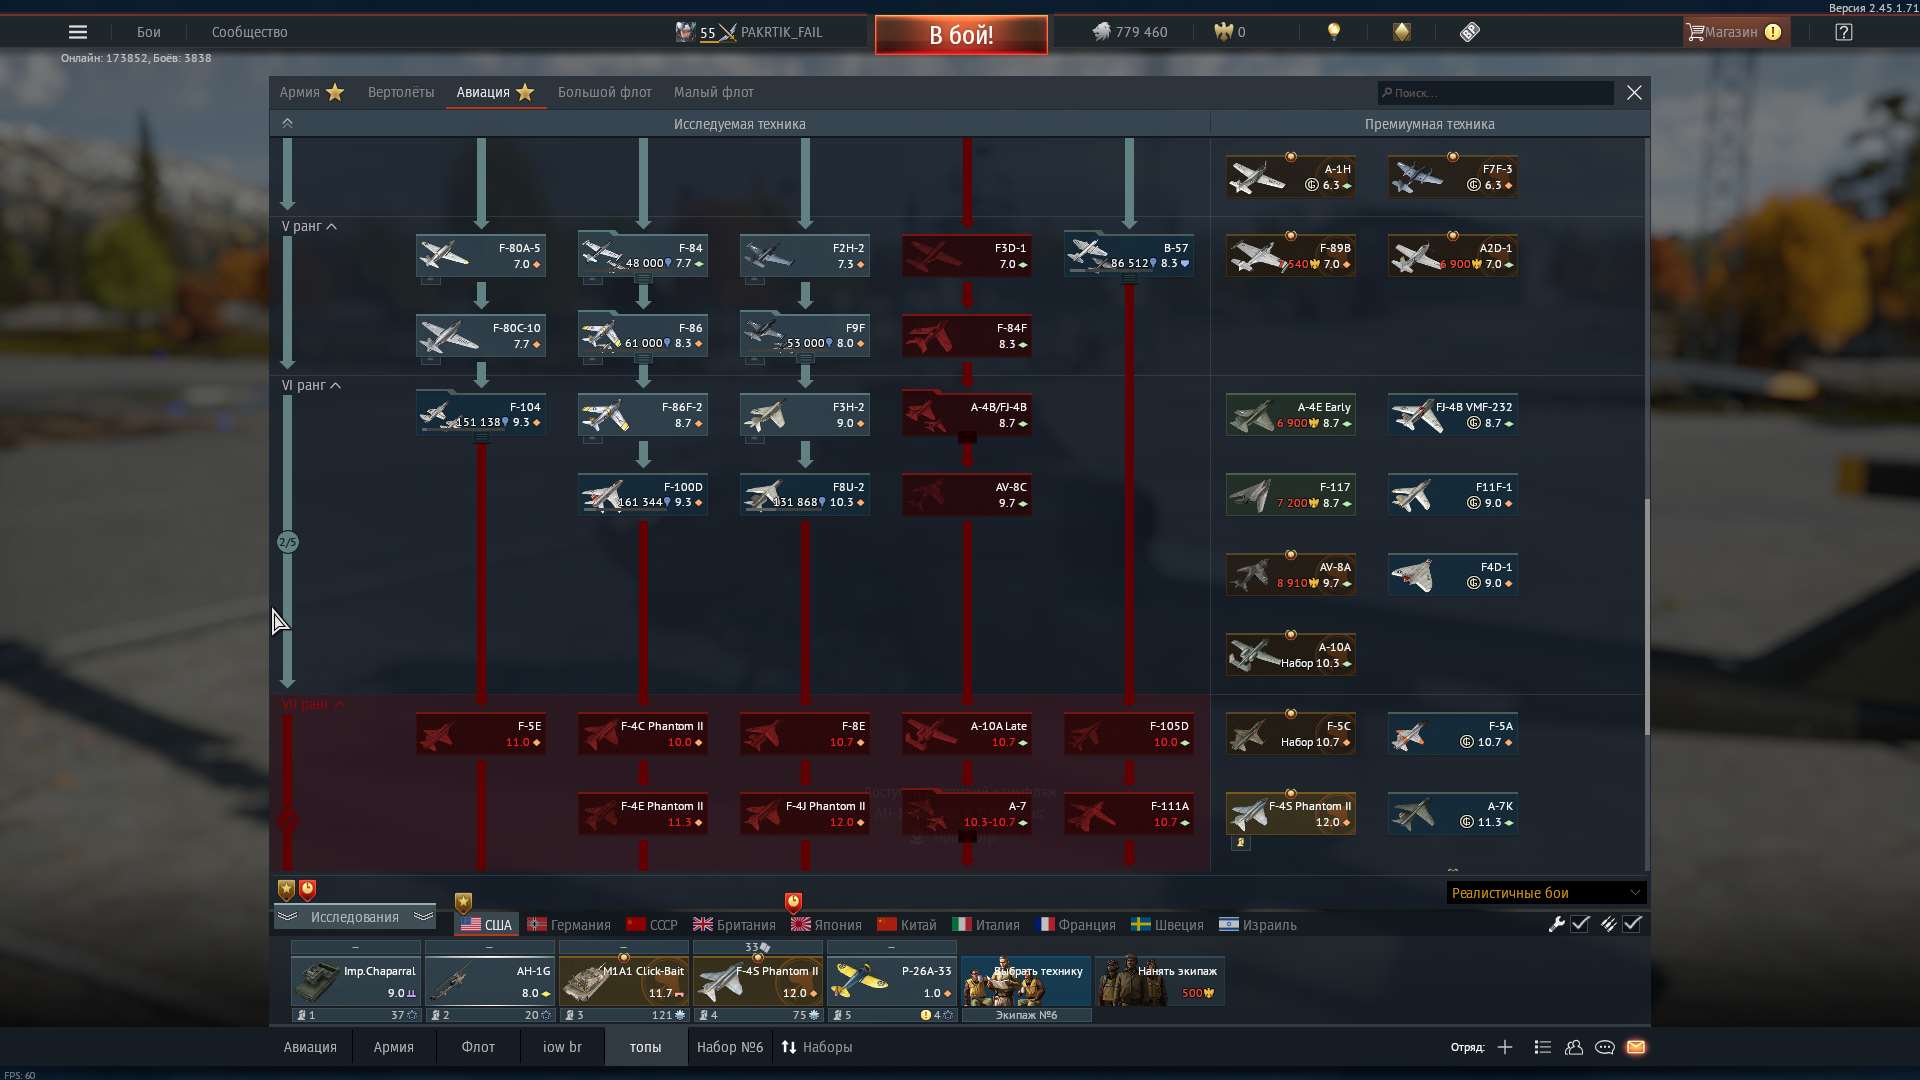
Task: Open the Battle Pass BP icon
Action: pos(1469,32)
